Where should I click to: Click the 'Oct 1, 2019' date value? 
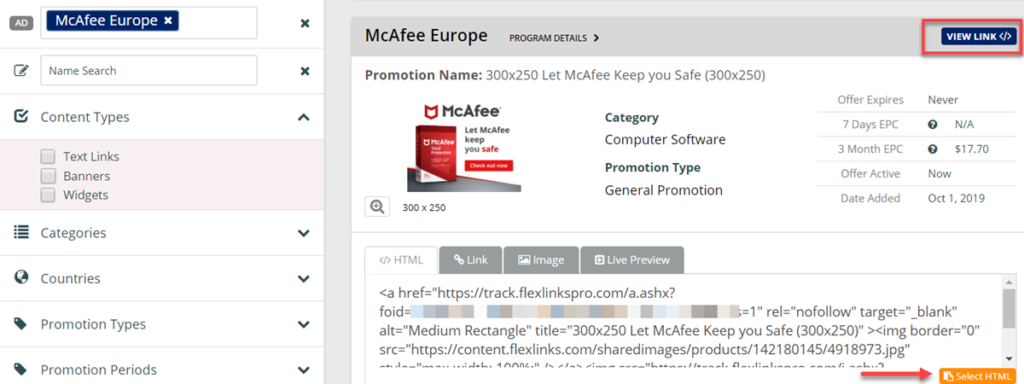tap(956, 198)
